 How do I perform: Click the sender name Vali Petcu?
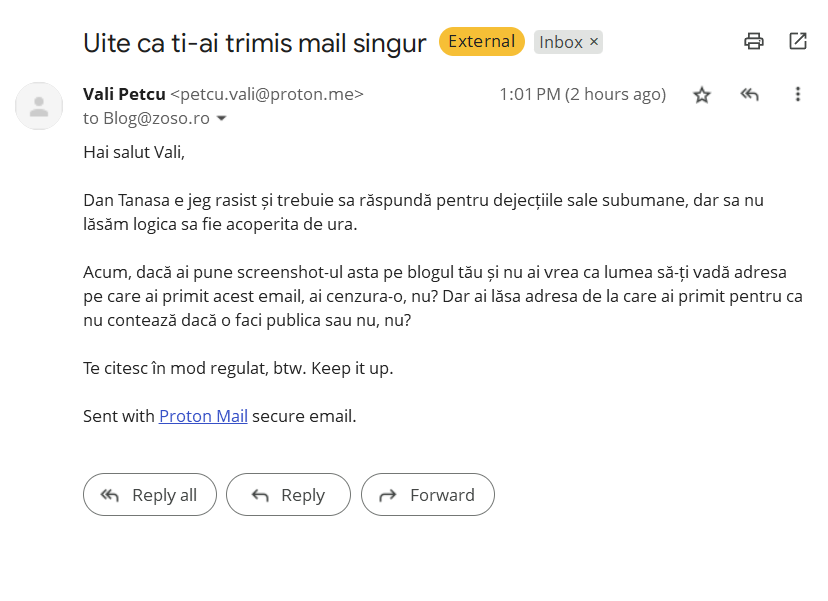124,94
